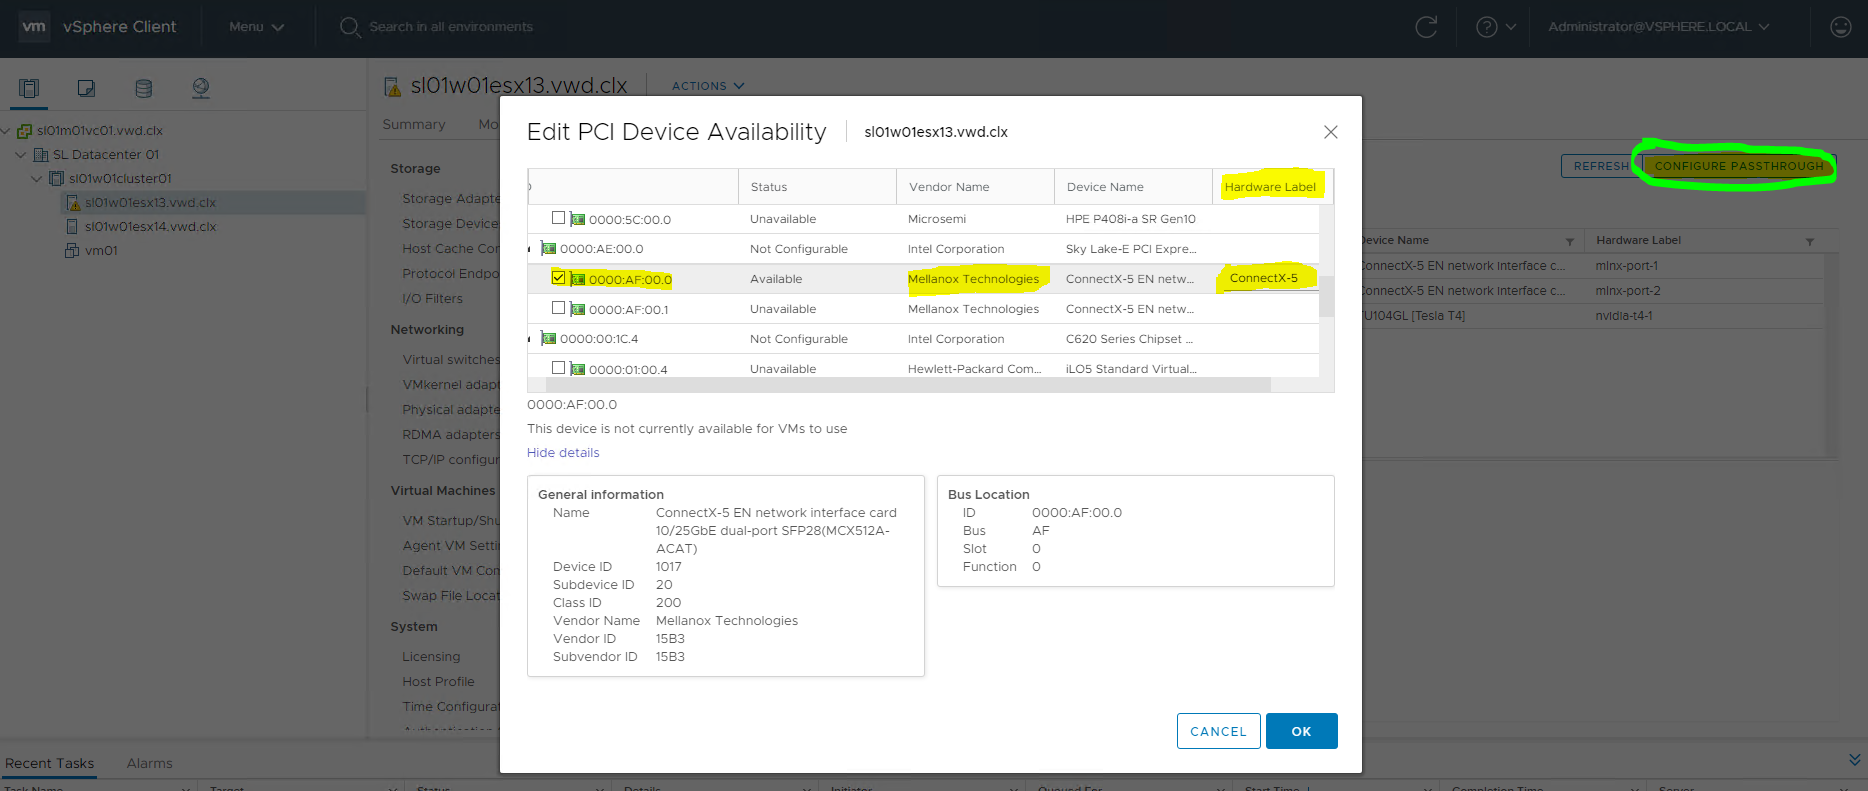Click the REFRESH button
1868x791 pixels.
tap(1601, 166)
